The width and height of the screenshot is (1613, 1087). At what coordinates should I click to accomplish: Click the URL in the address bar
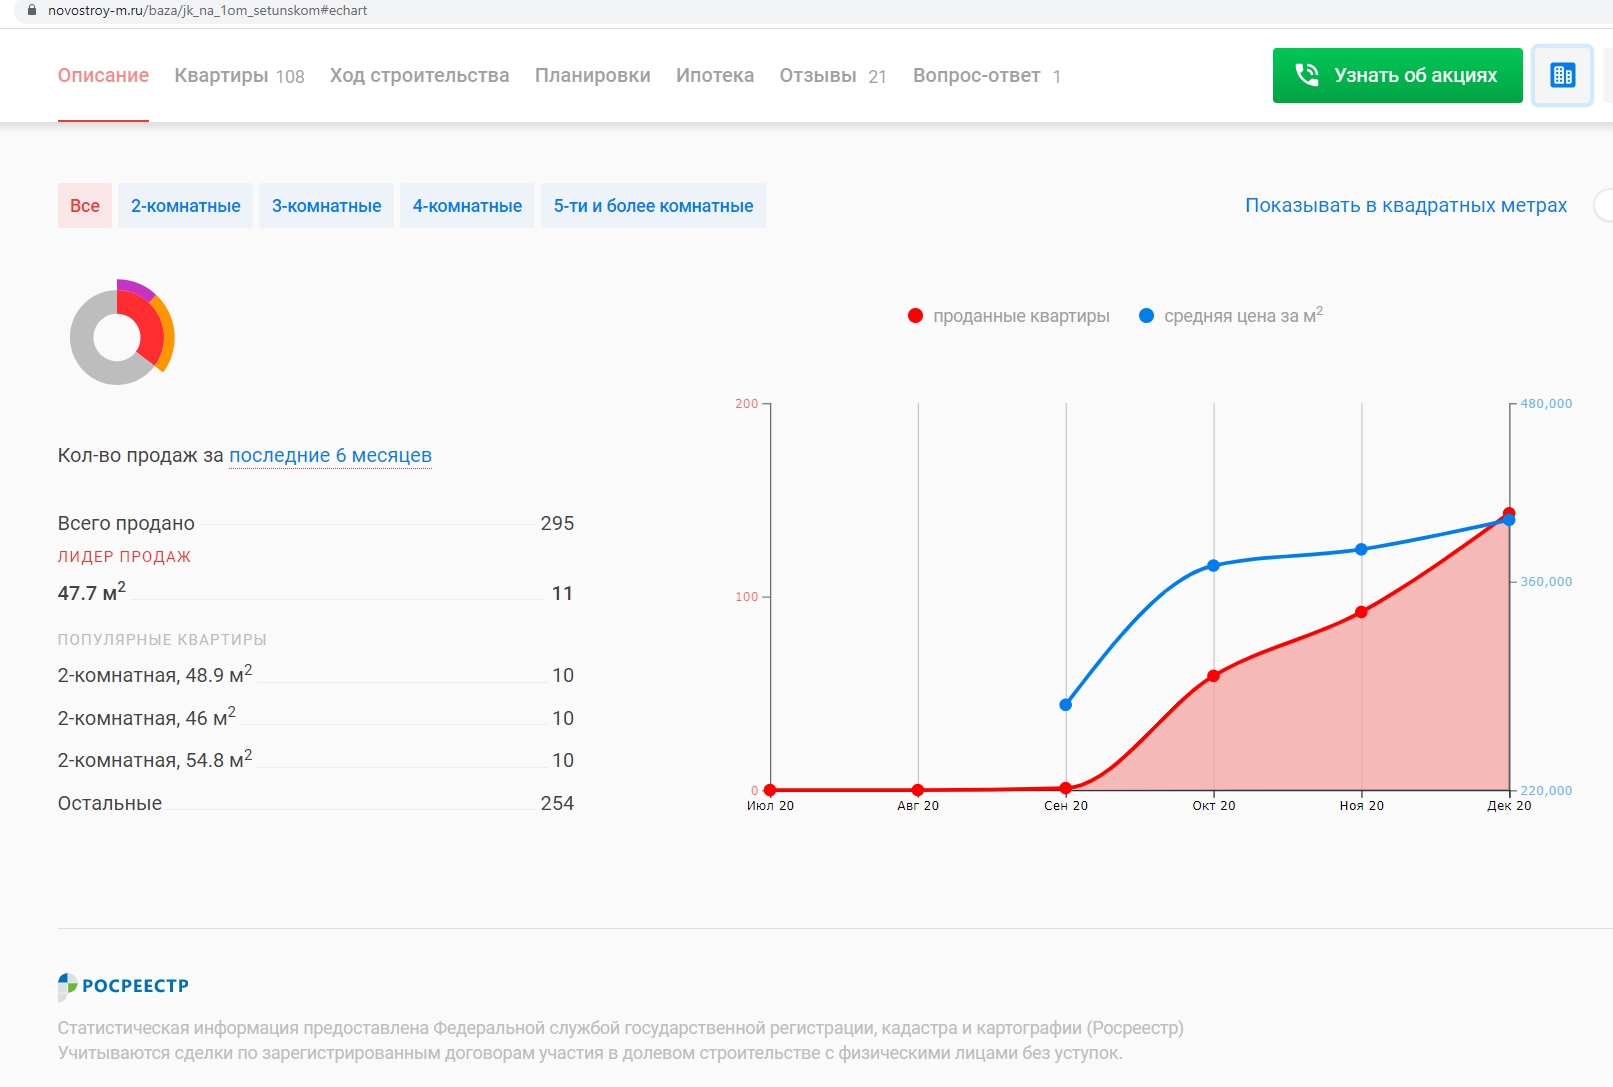pyautogui.click(x=208, y=10)
